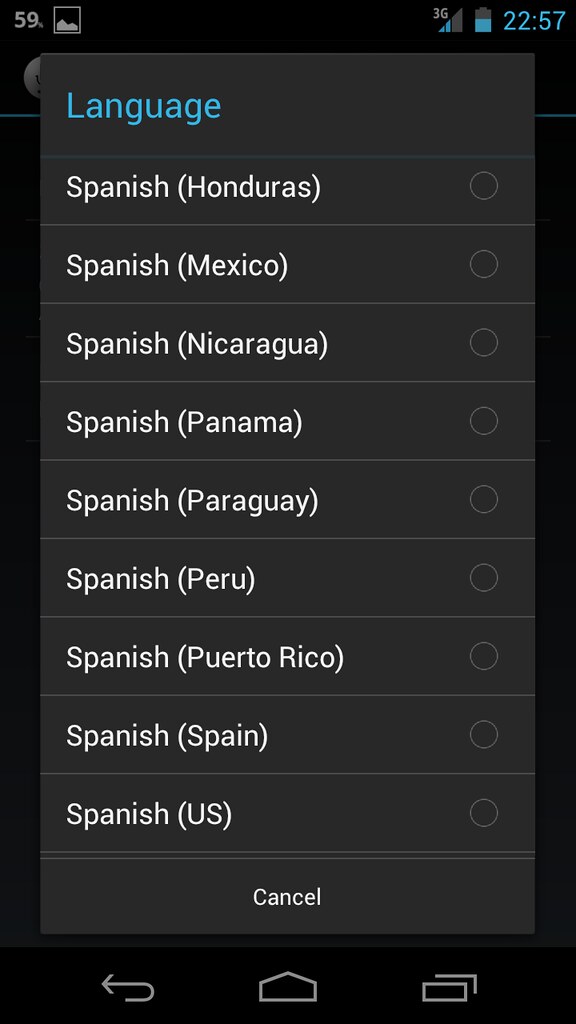Tap the Language dialog title

(x=144, y=107)
